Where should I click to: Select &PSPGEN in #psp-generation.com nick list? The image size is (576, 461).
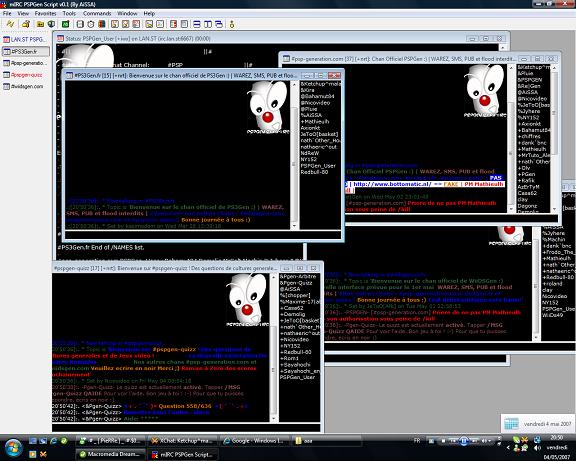click(x=530, y=80)
